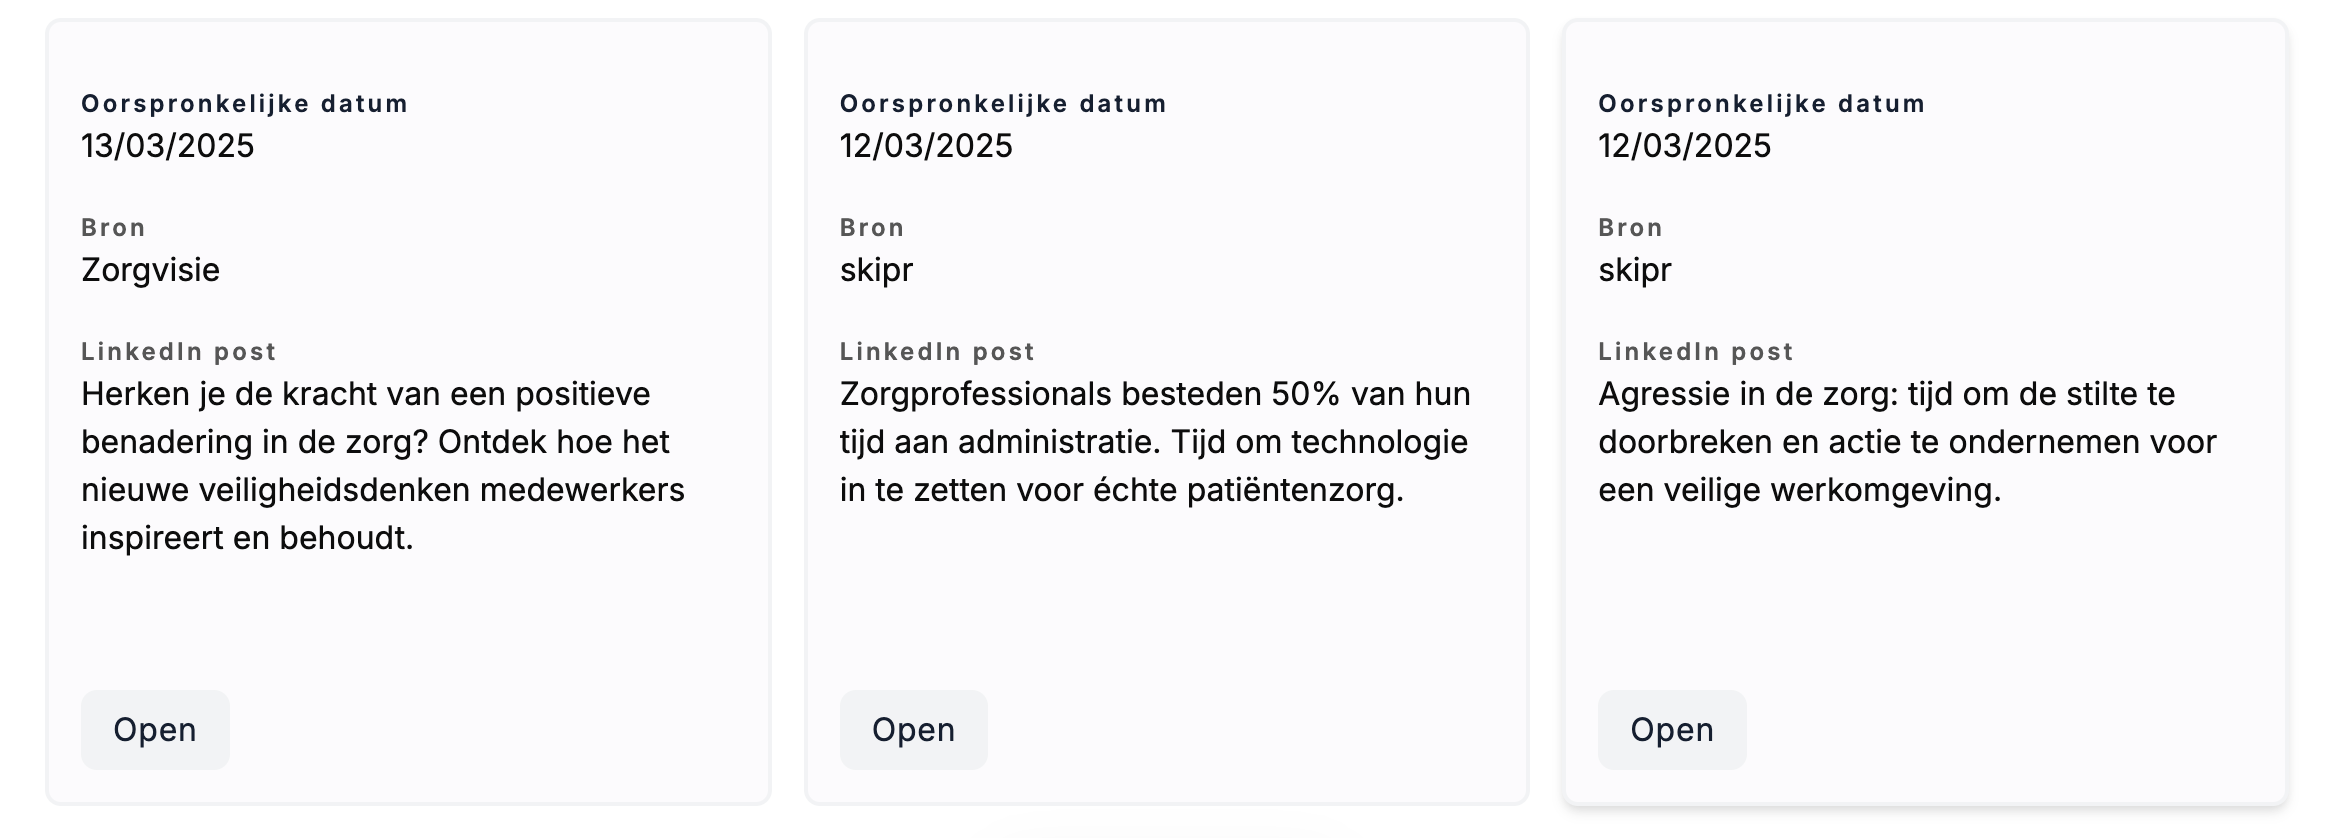Click the Zorgprofessionals besteden 50% post text
This screenshot has height=838, width=2338.
1155,442
